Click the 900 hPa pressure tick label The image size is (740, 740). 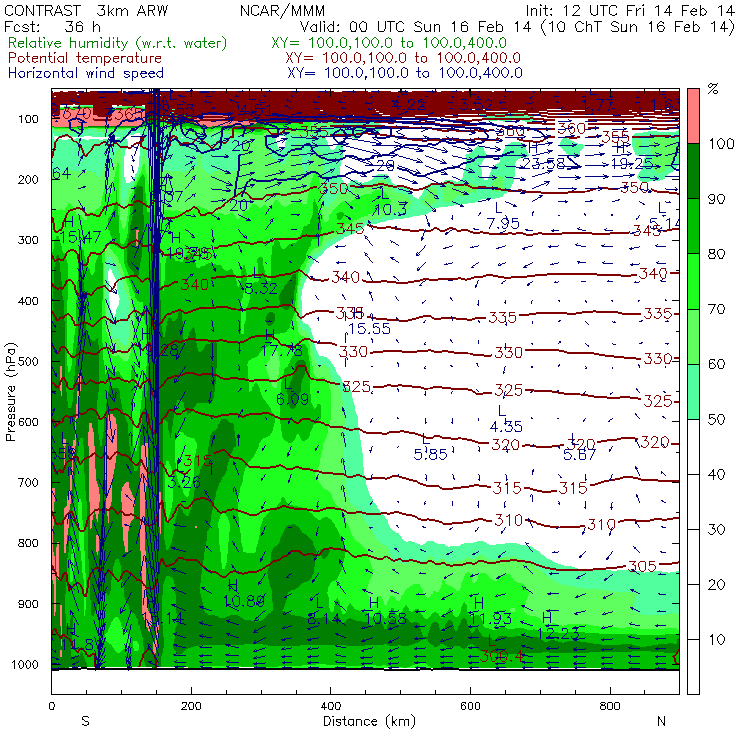(28, 604)
